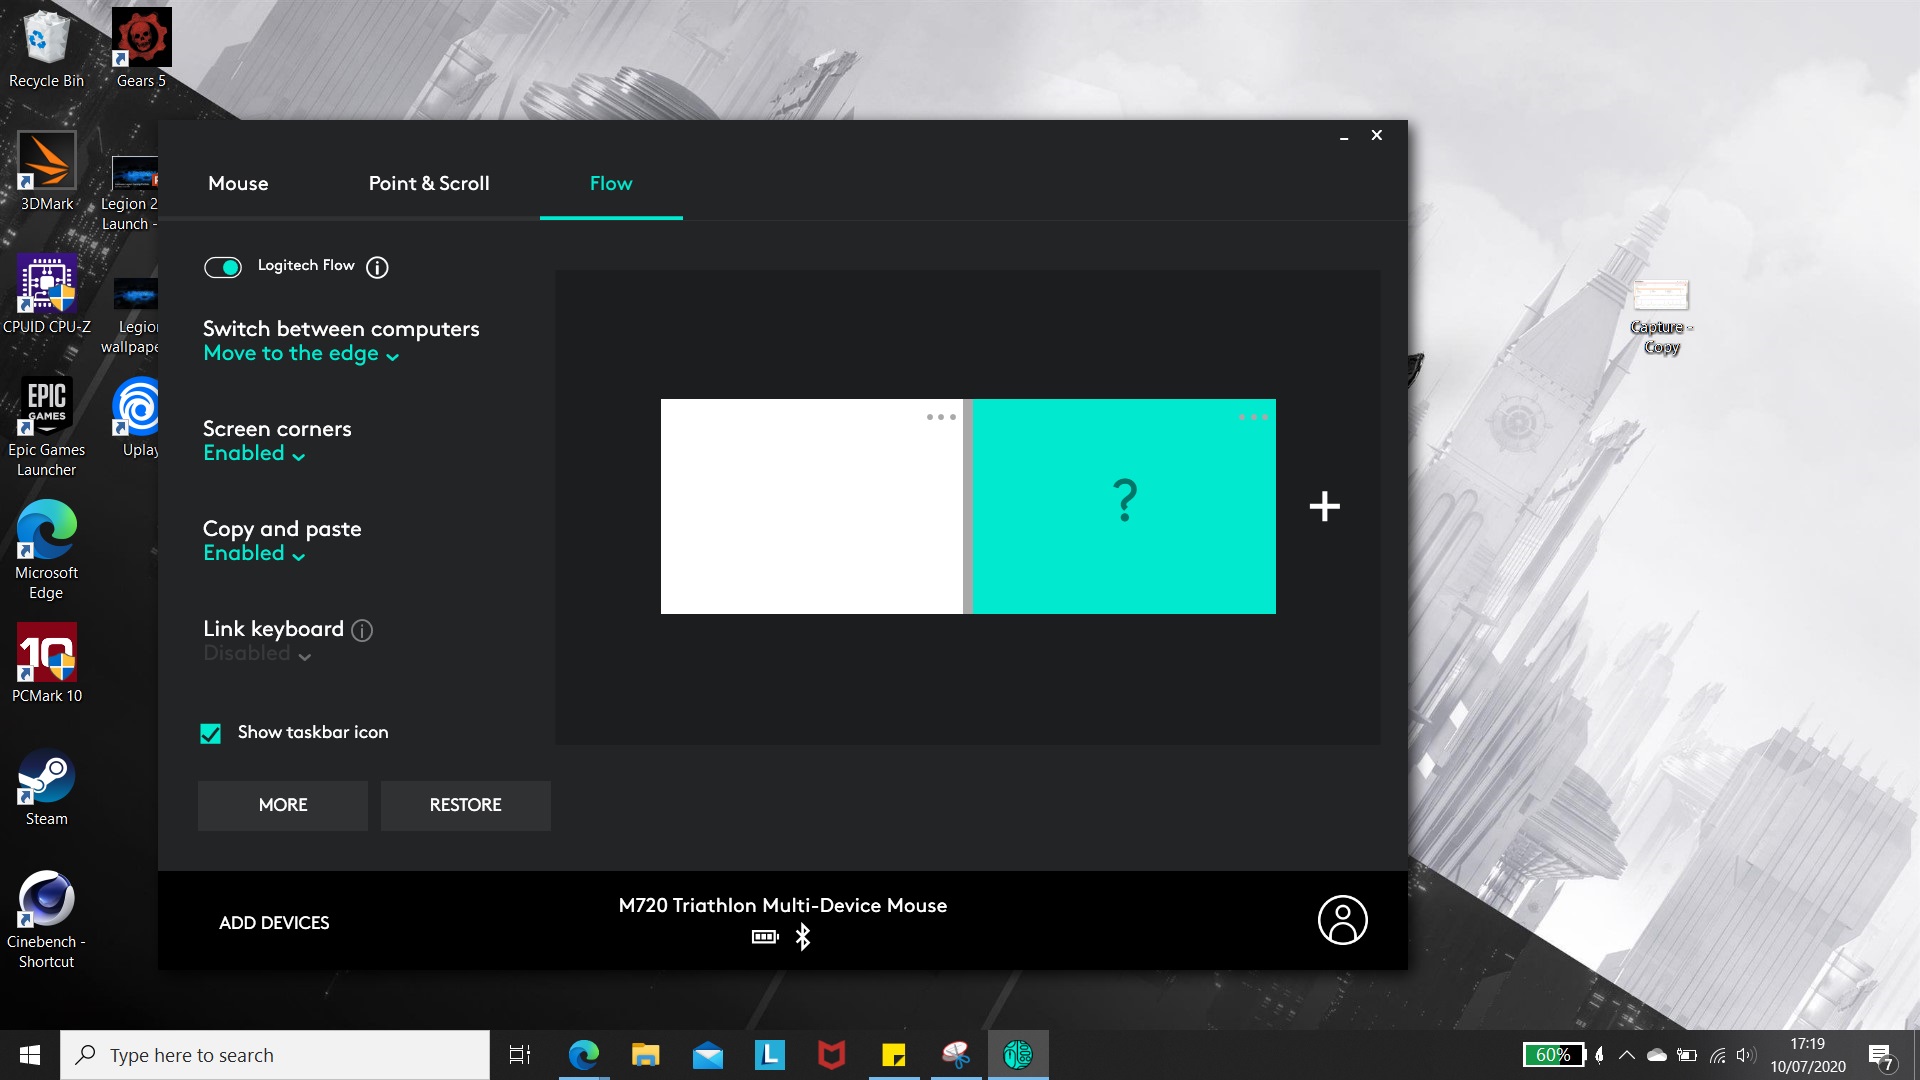Image resolution: width=1920 pixels, height=1080 pixels.
Task: Select the Flow tab
Action: [611, 183]
